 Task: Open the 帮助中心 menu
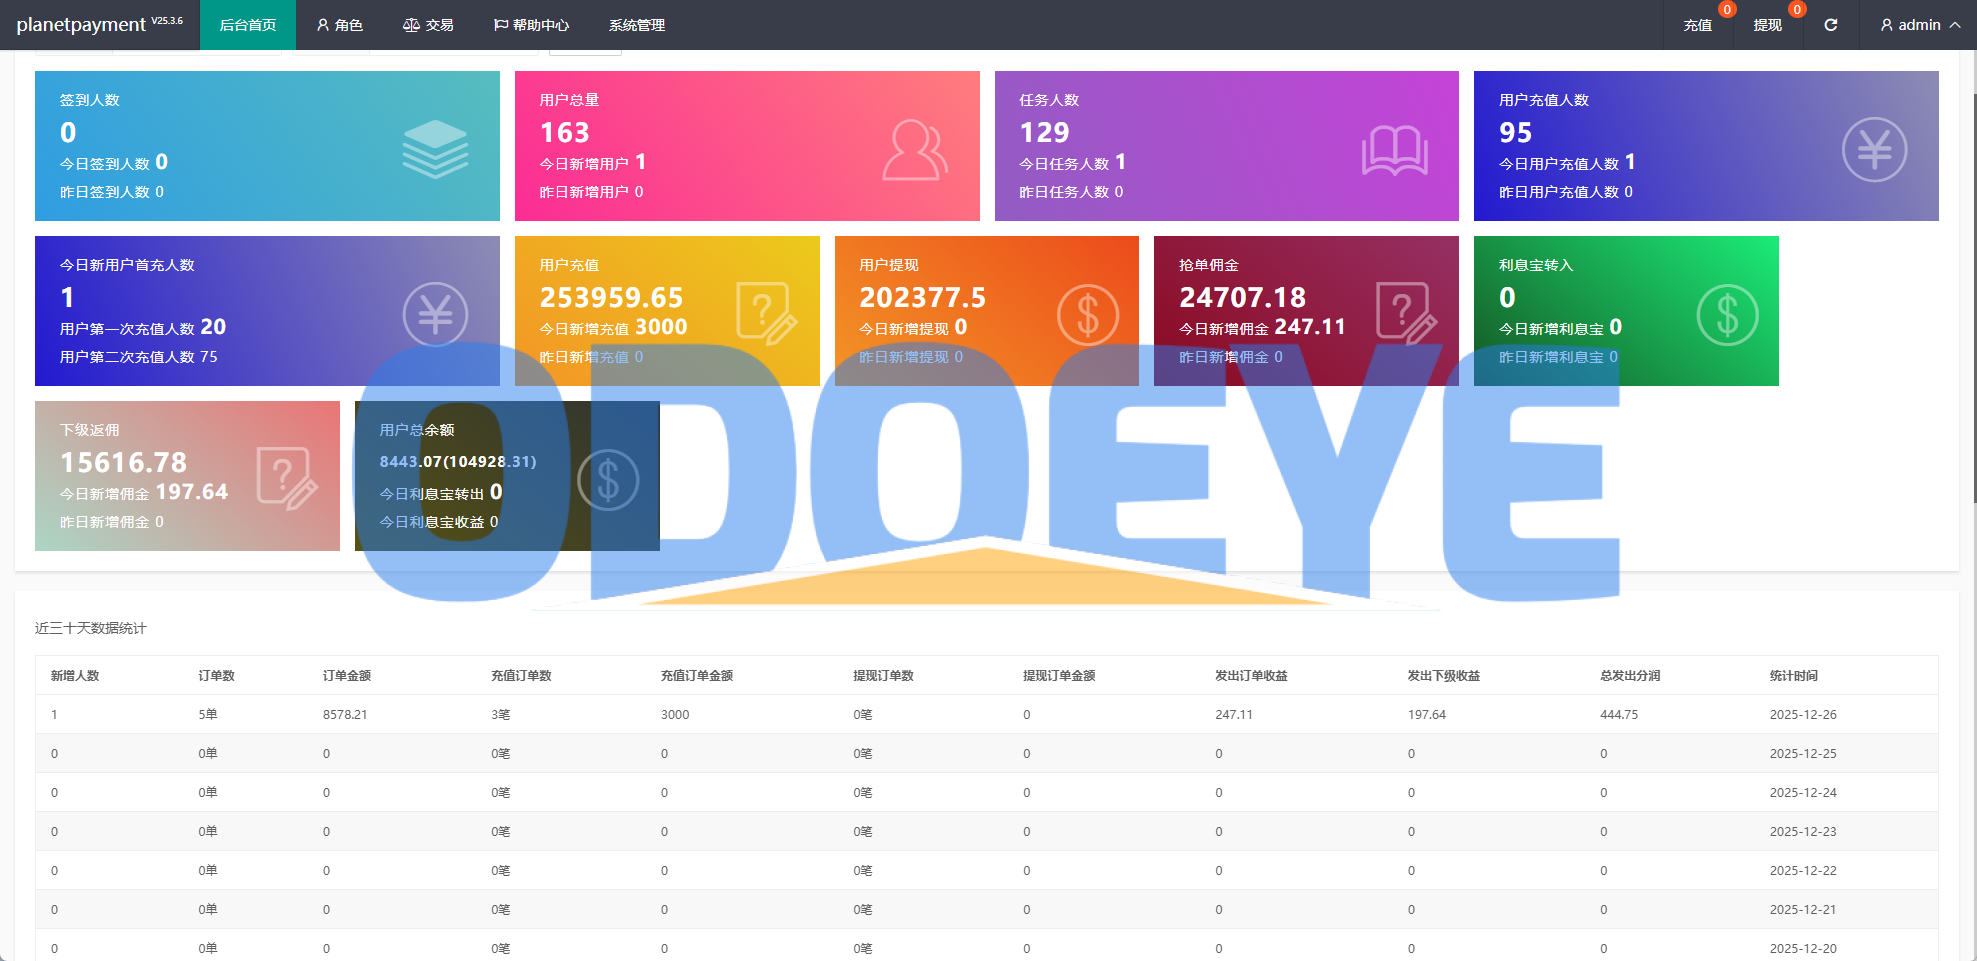click(x=531, y=25)
